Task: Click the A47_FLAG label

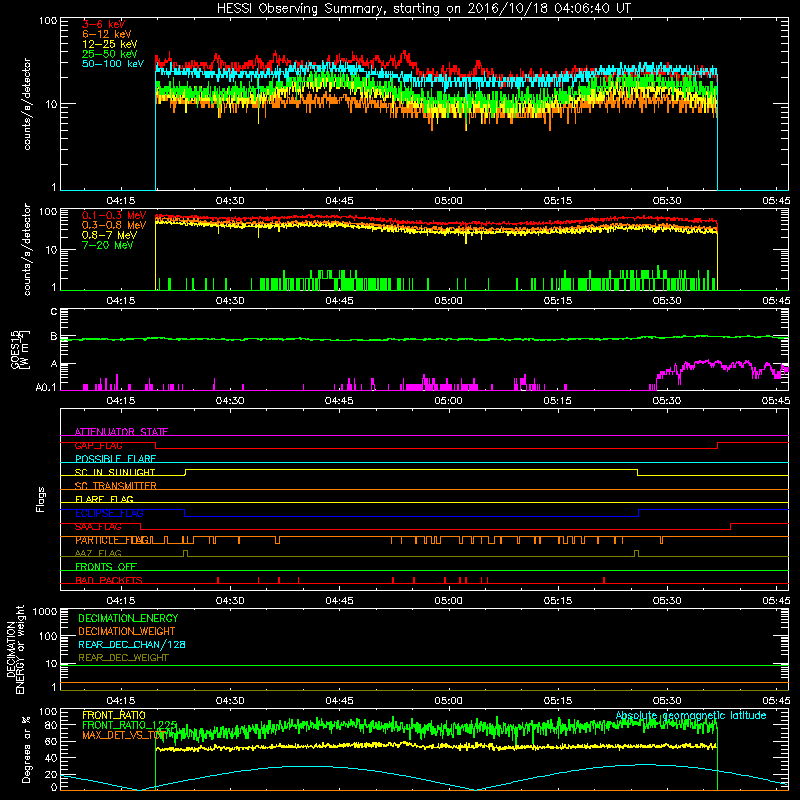Action: [98, 553]
